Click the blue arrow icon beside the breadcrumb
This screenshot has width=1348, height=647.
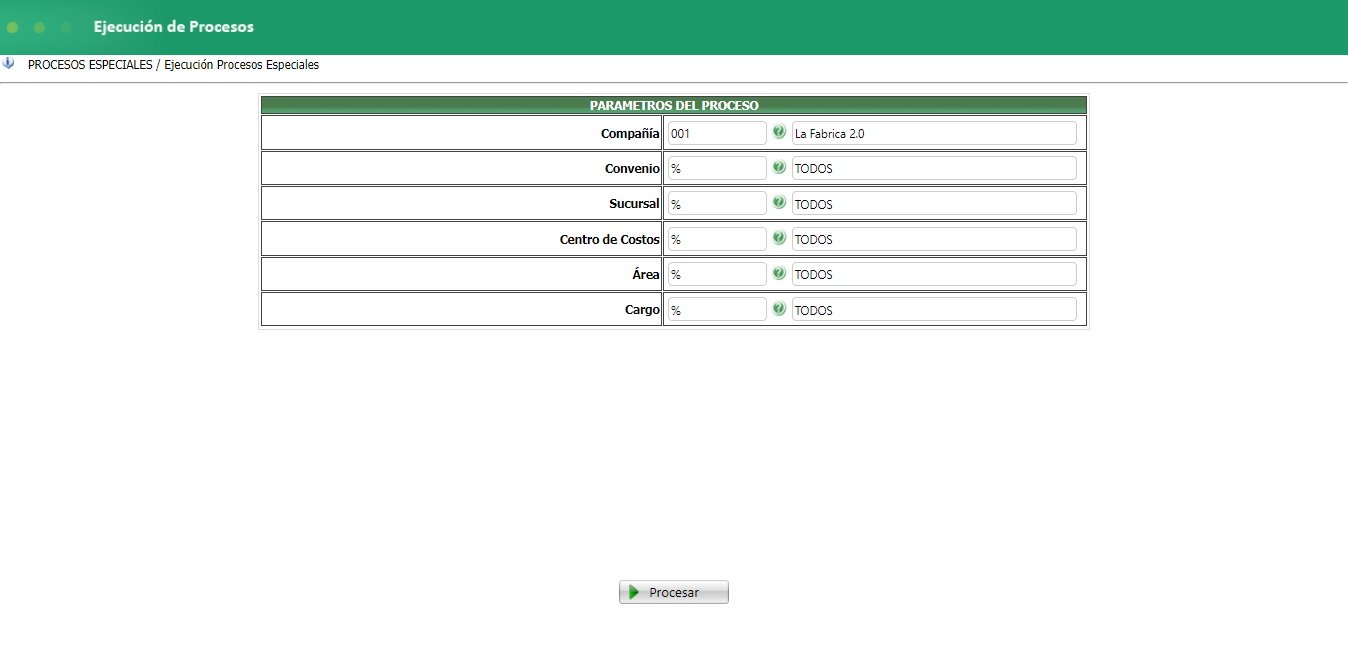click(x=8, y=63)
